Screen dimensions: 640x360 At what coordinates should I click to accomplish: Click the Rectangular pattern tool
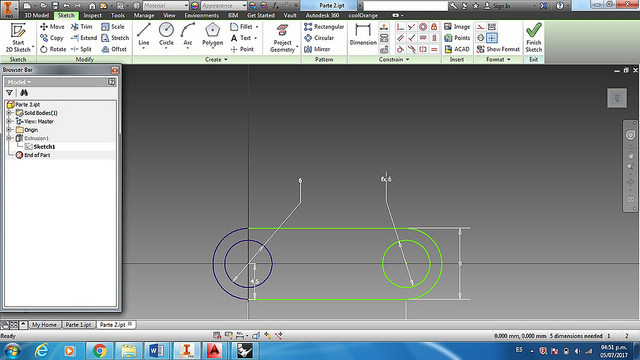tap(324, 27)
